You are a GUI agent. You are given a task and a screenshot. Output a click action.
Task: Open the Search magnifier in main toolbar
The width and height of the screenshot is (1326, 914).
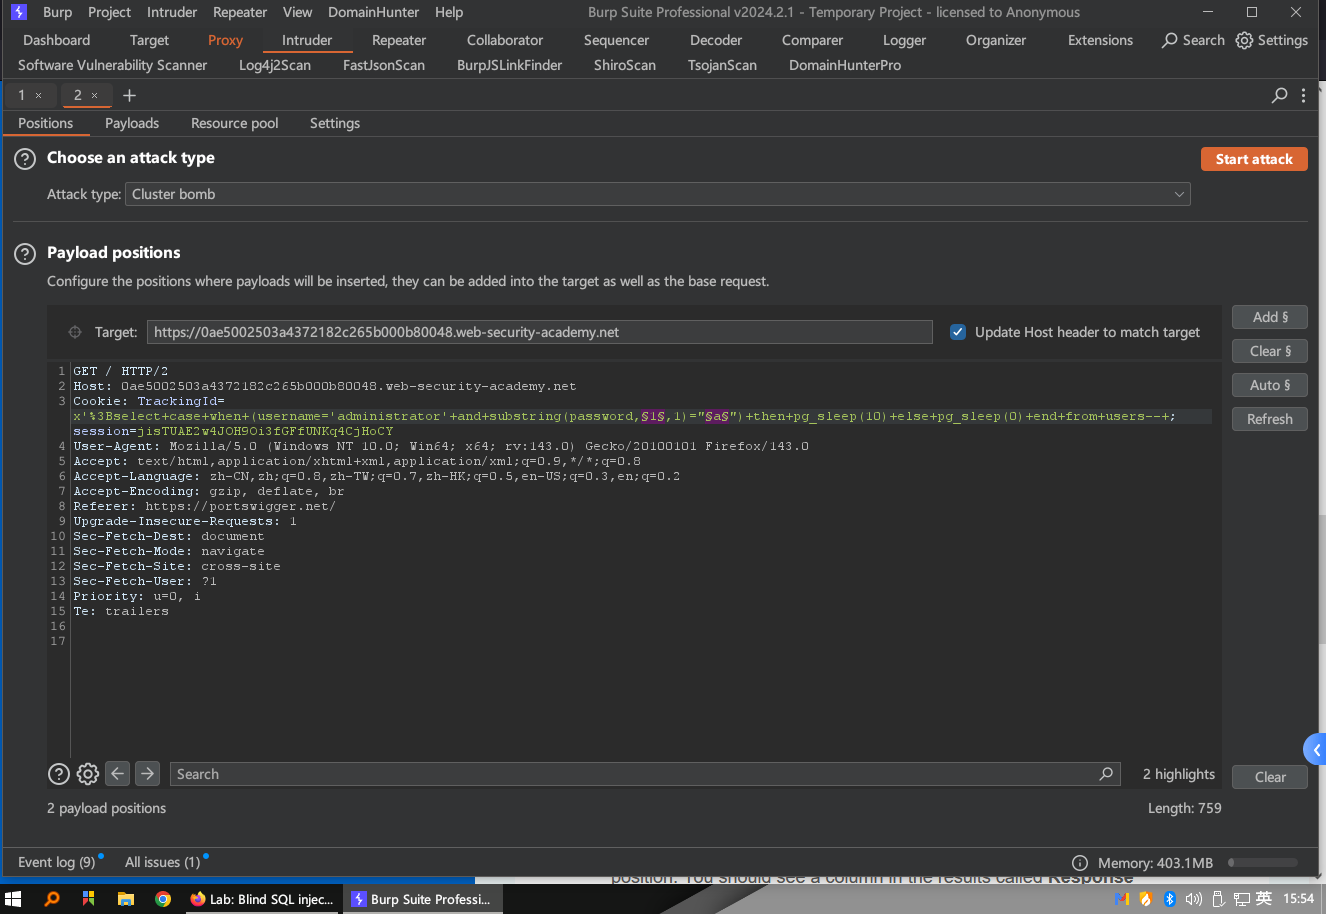(1170, 40)
